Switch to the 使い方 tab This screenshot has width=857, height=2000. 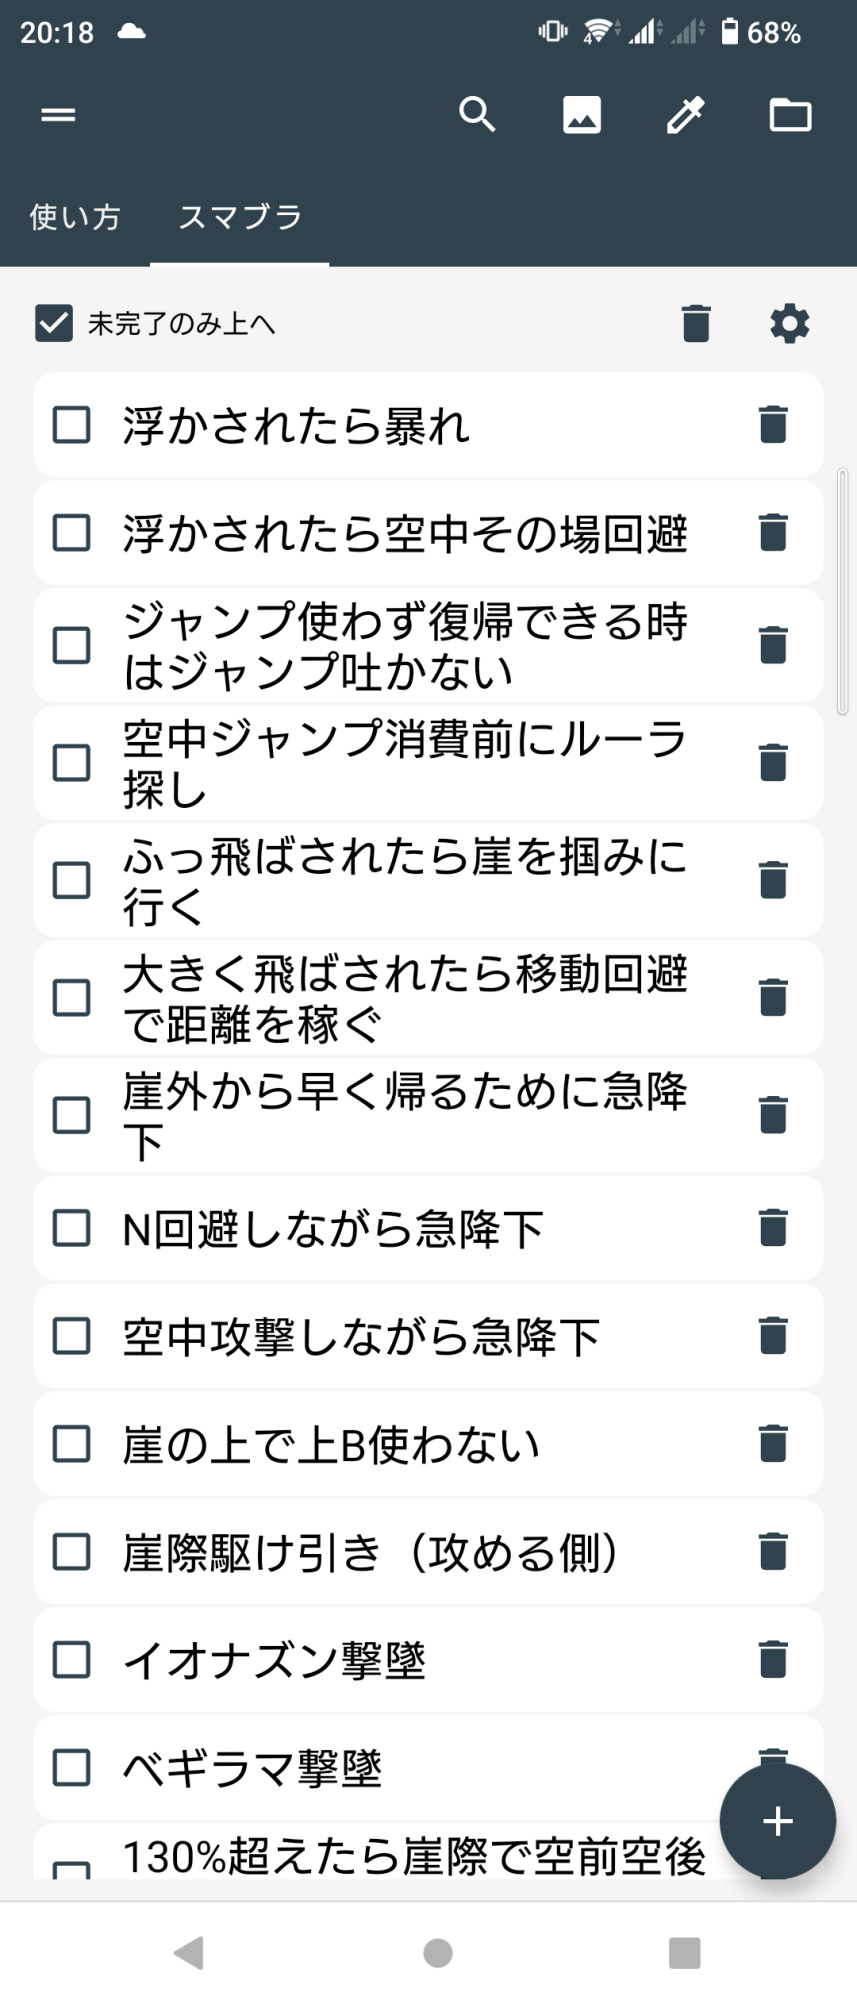(x=75, y=217)
